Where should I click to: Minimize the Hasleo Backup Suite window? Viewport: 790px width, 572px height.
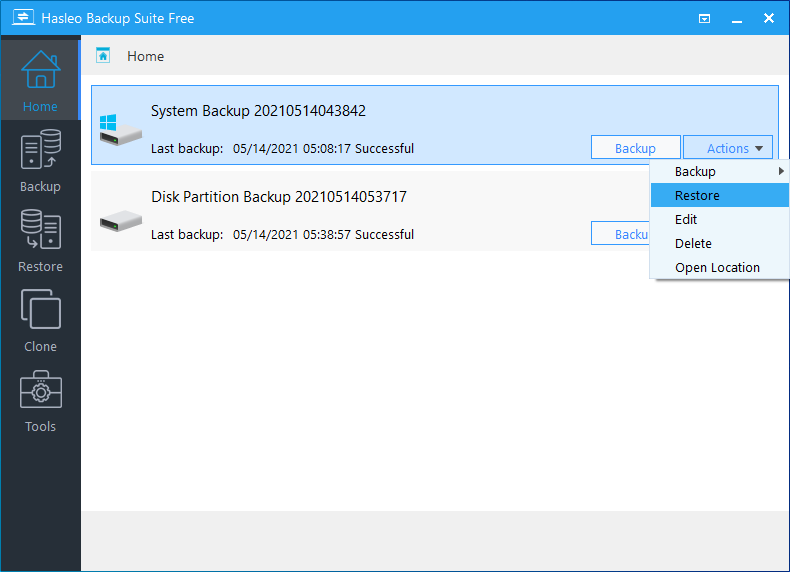coord(737,18)
